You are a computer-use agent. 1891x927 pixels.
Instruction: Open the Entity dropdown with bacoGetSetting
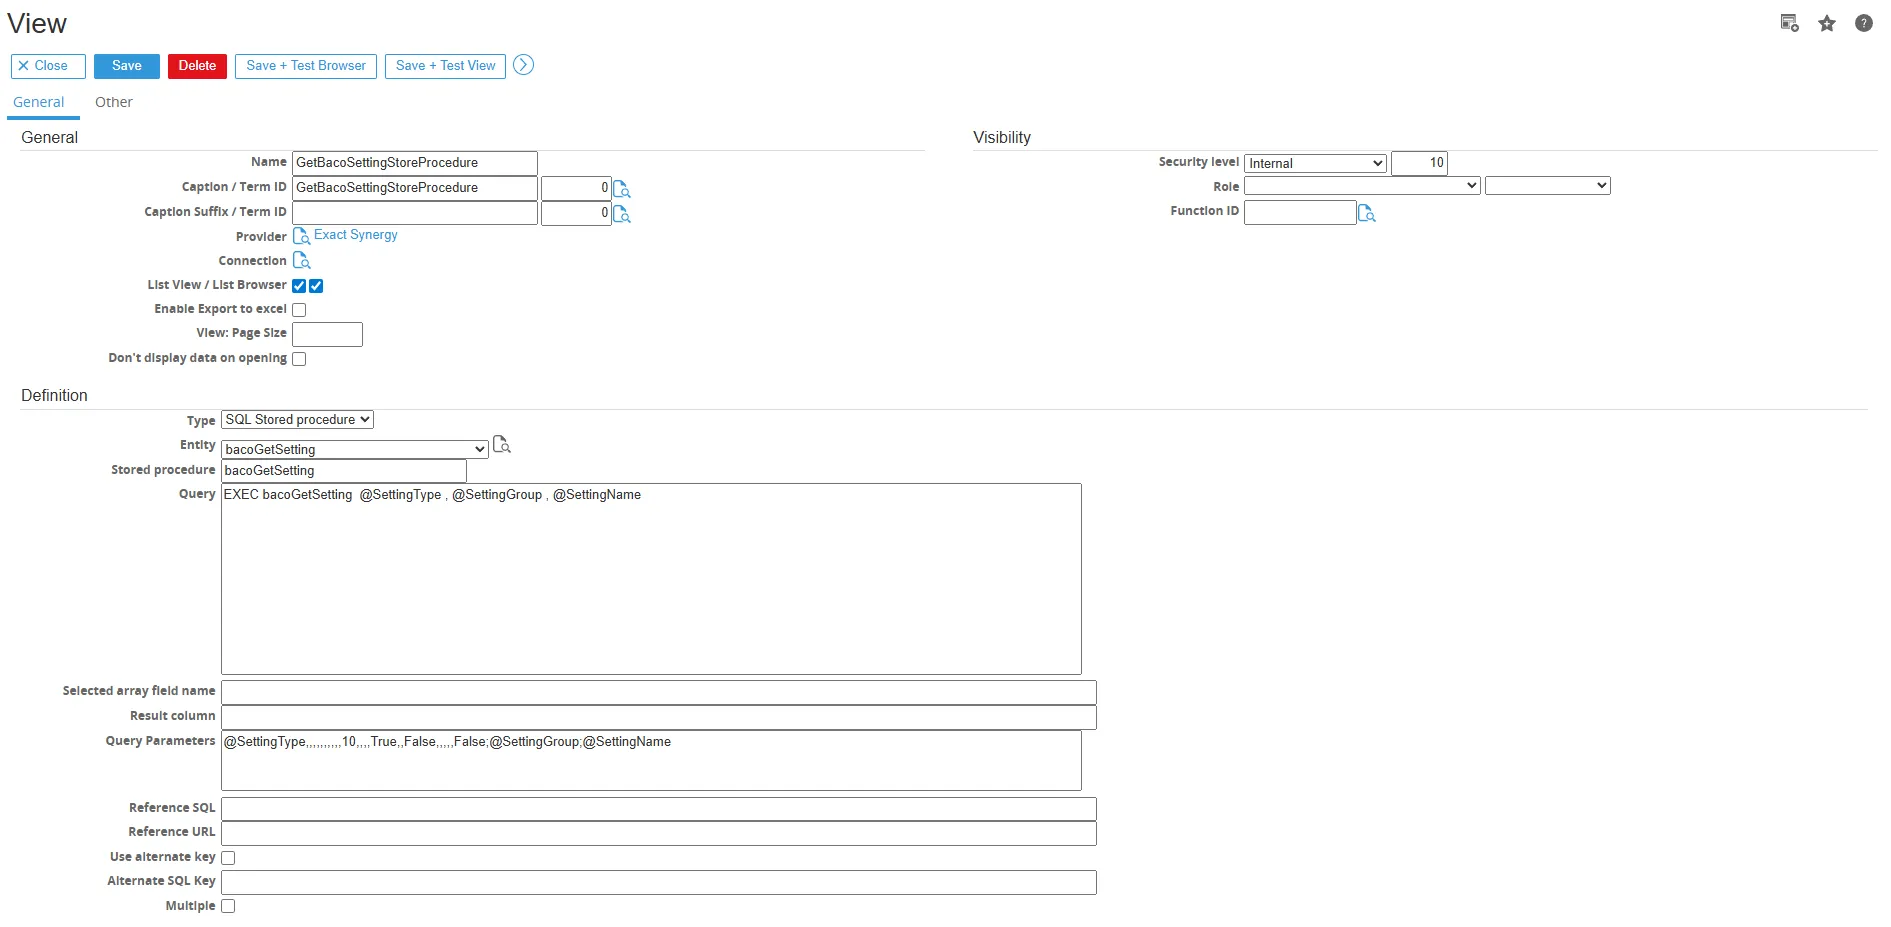click(x=354, y=449)
